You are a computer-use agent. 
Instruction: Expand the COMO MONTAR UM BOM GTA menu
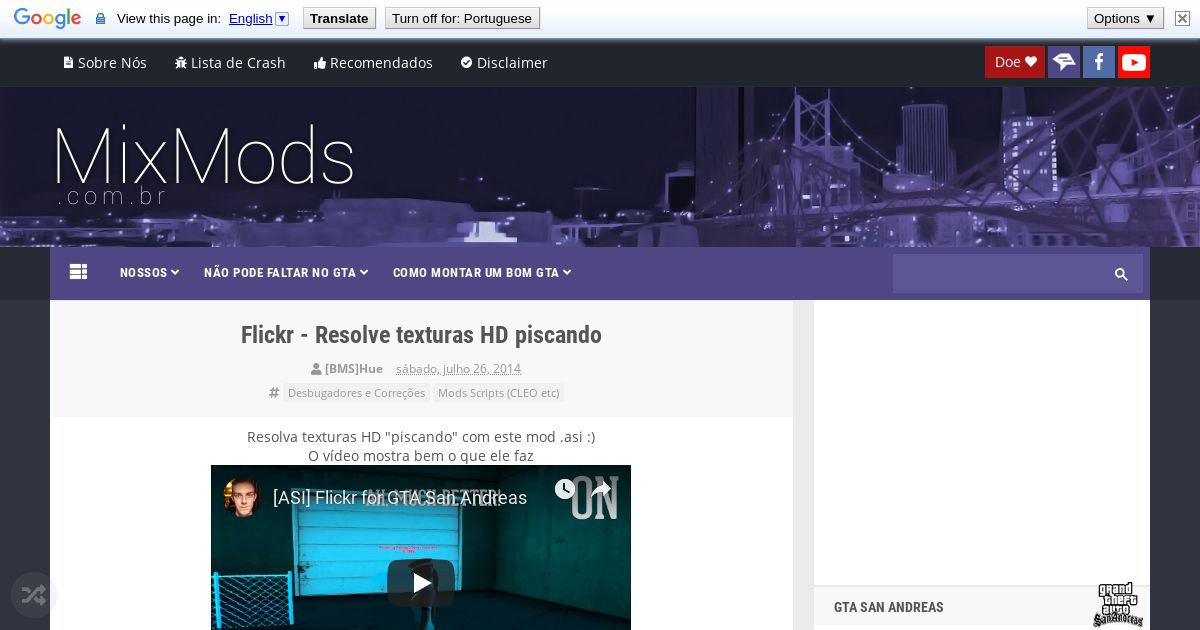pyautogui.click(x=482, y=272)
